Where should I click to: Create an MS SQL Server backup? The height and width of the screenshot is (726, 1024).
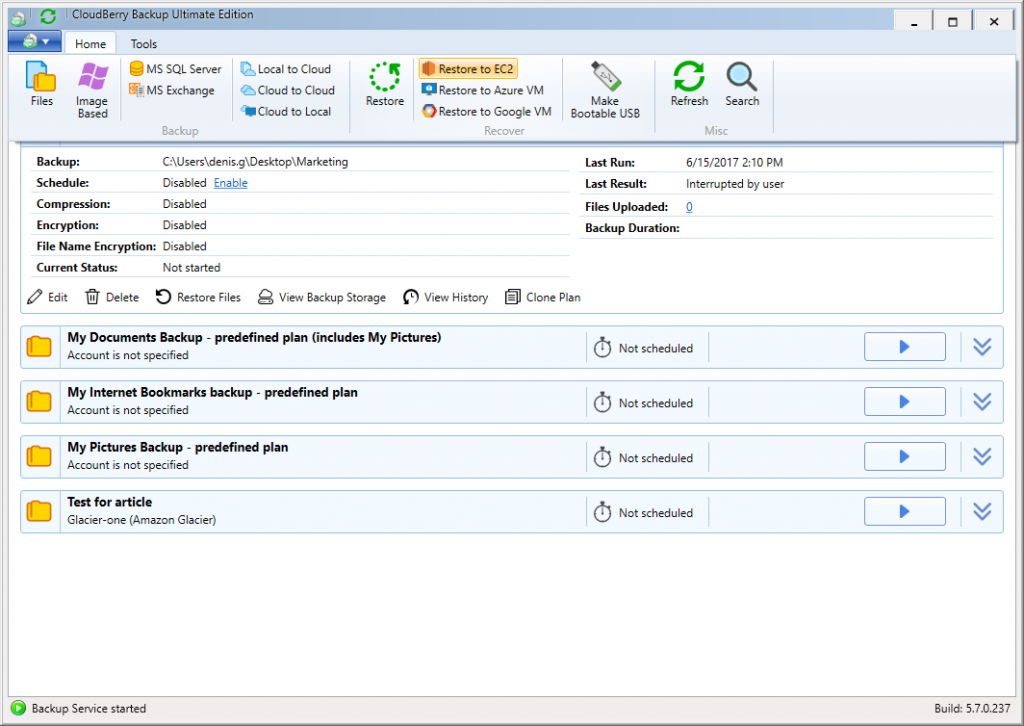coord(176,68)
